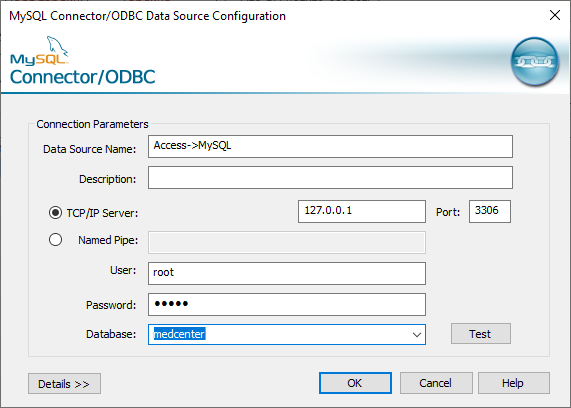571x408 pixels.
Task: Click the Cancel button
Action: click(436, 383)
